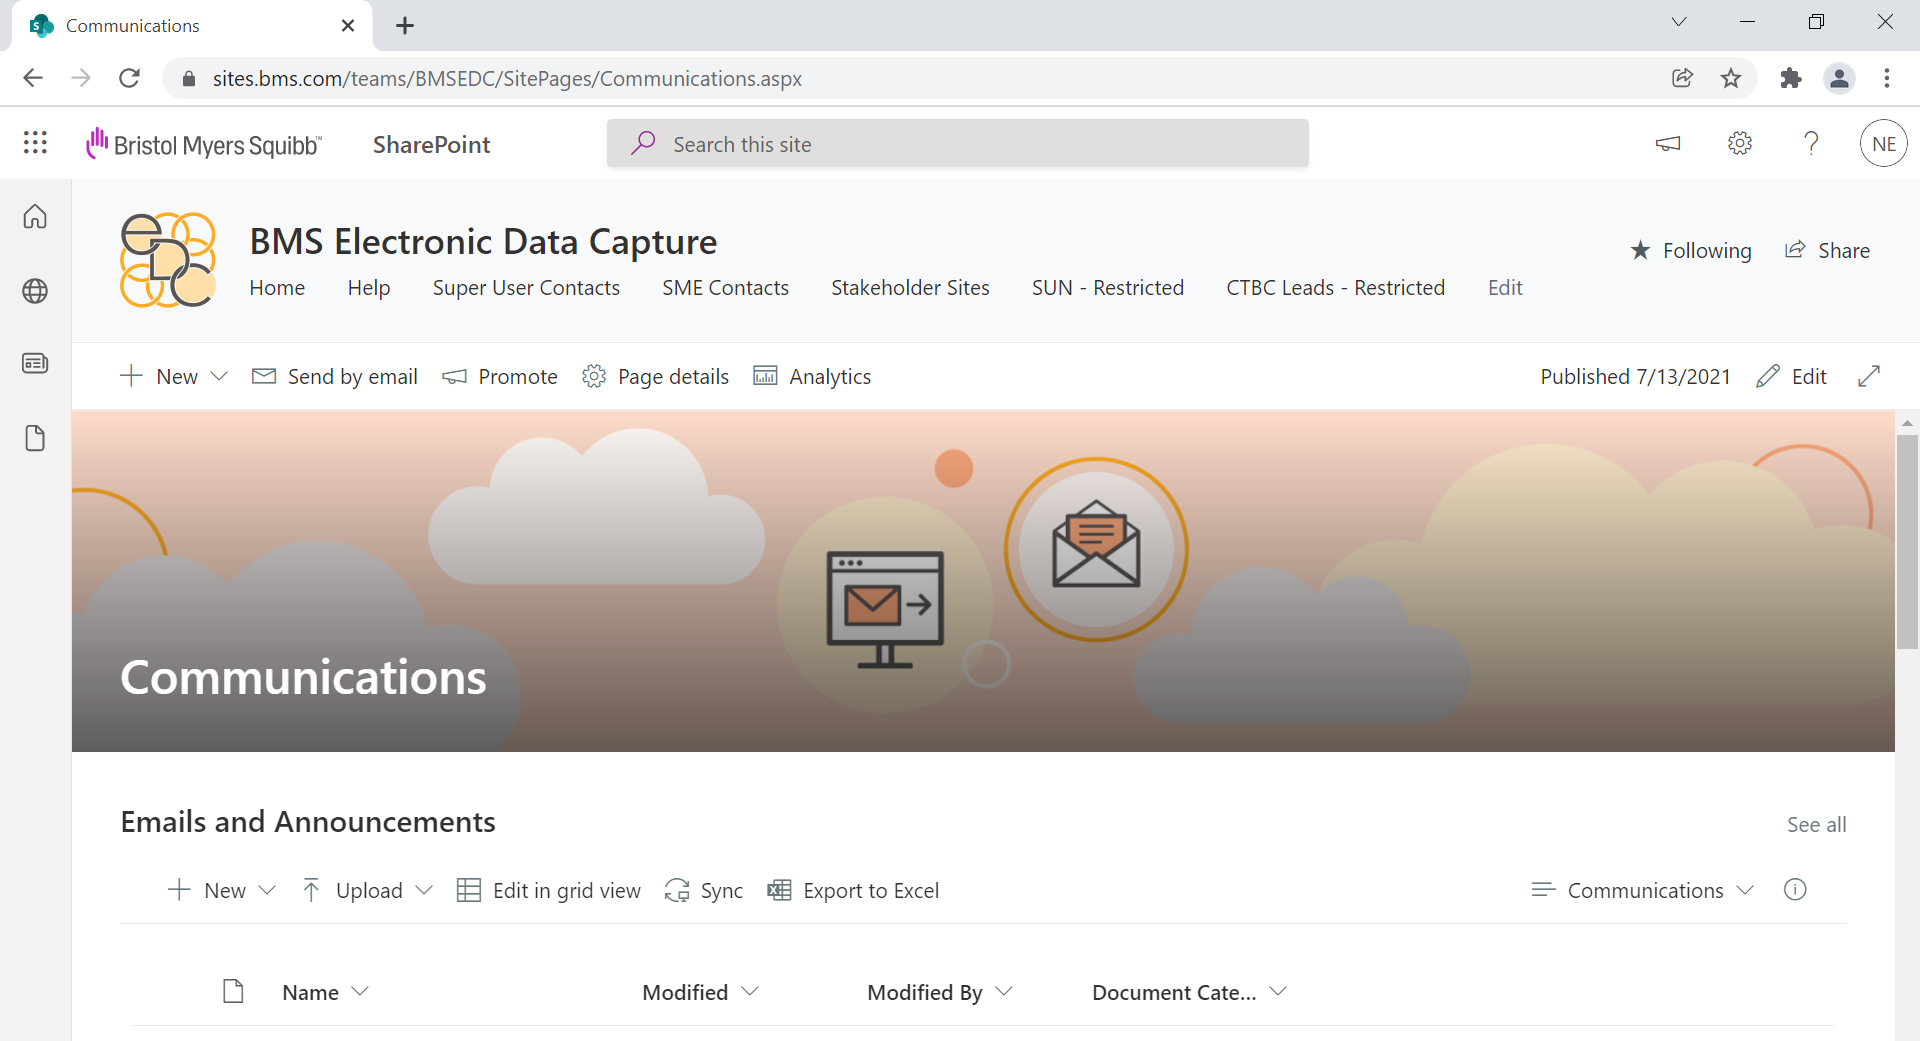Click Promote in the page toolbar
Image resolution: width=1920 pixels, height=1041 pixels.
pyautogui.click(x=500, y=376)
